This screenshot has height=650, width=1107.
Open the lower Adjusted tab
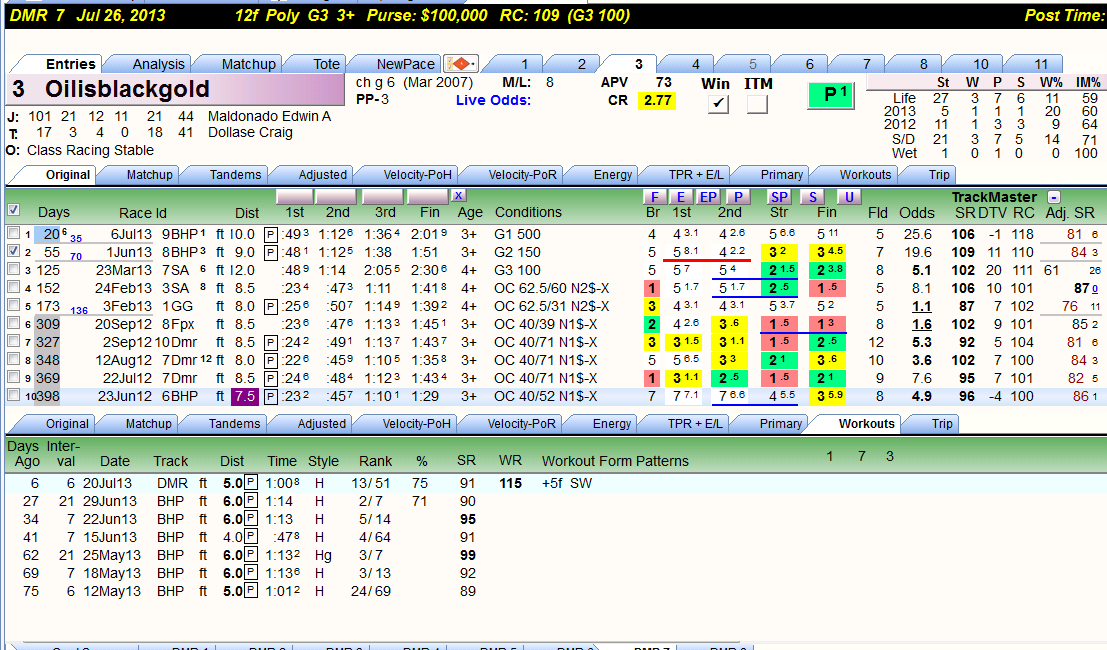[x=321, y=424]
